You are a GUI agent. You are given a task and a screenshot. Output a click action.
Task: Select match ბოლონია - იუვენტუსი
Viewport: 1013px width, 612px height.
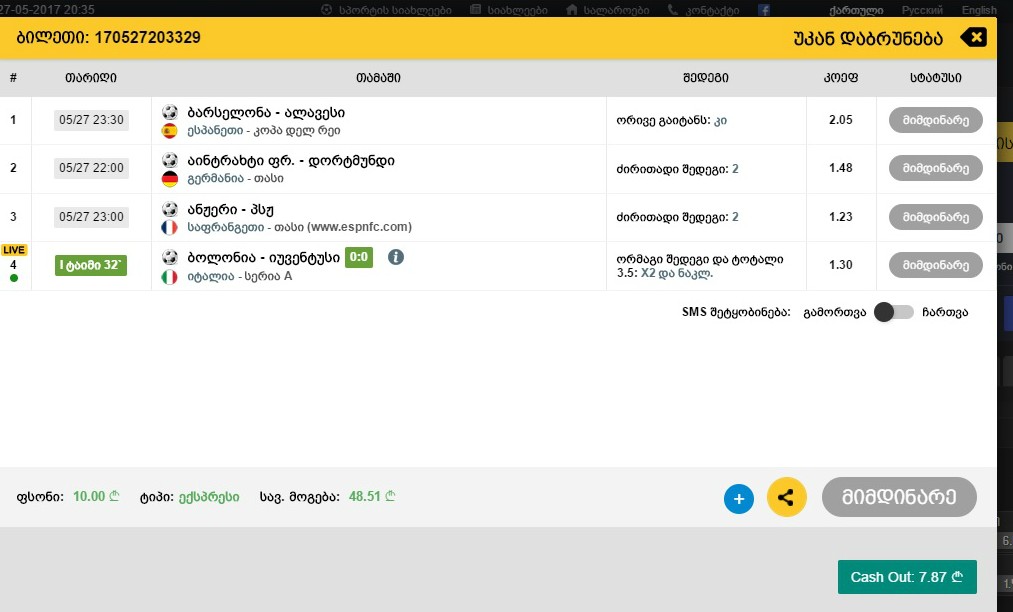pos(264,257)
